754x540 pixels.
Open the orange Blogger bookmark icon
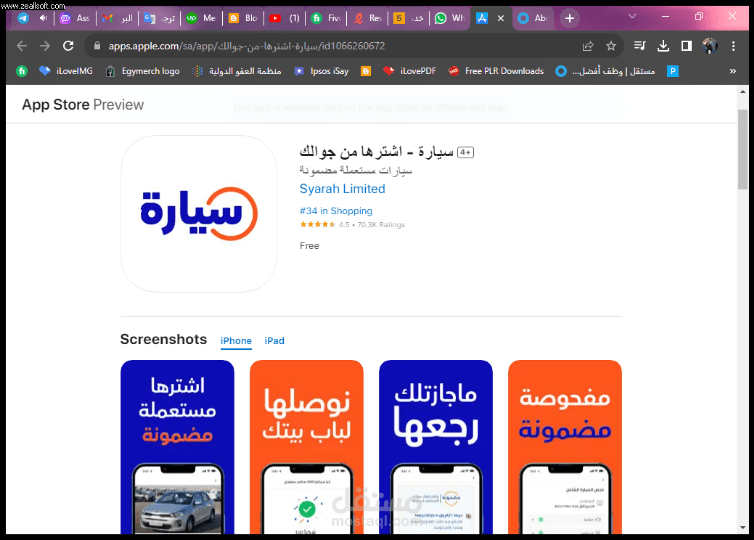[x=365, y=71]
